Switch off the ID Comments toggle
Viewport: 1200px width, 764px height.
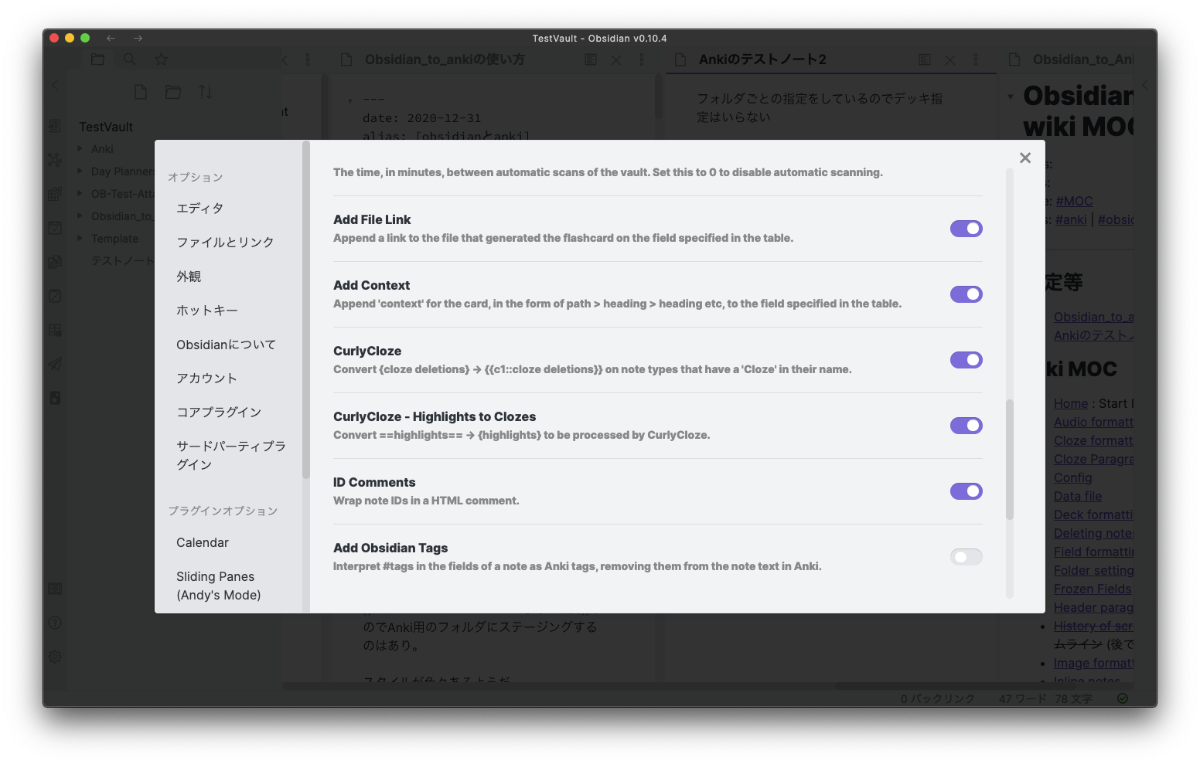tap(966, 491)
